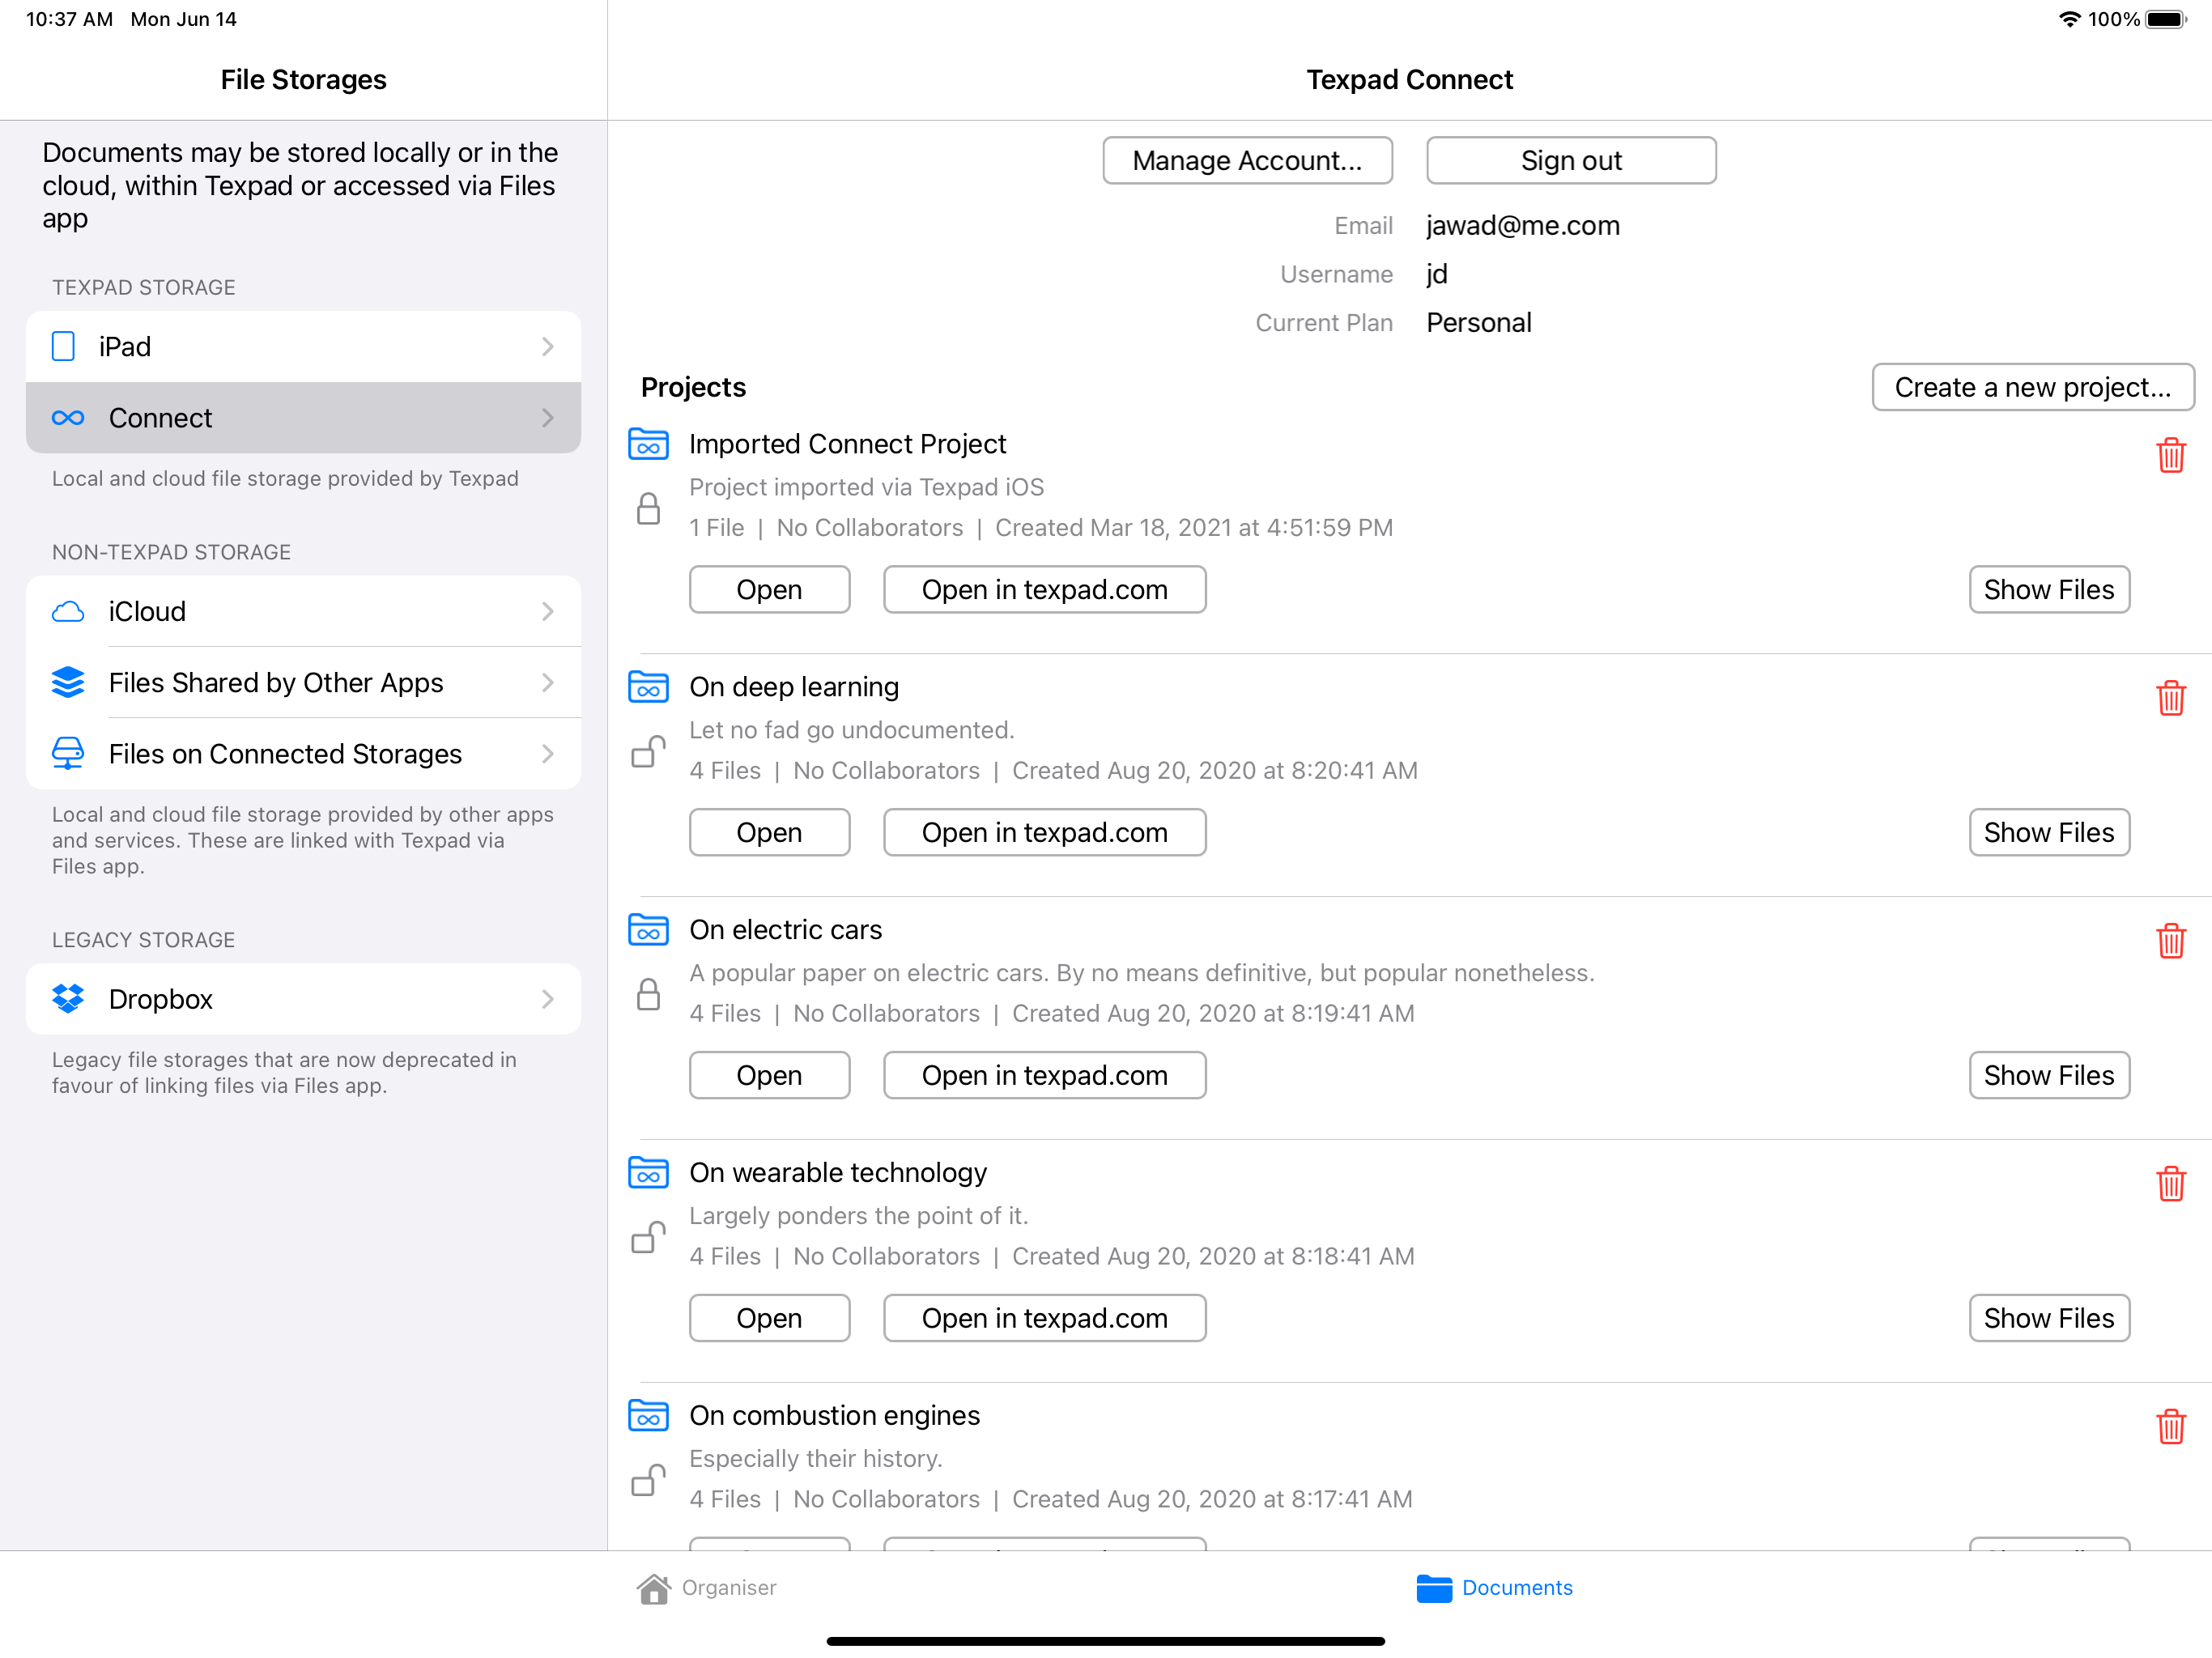This screenshot has height=1658, width=2212.
Task: Open On wearable technology in texpad.com
Action: click(x=1044, y=1319)
